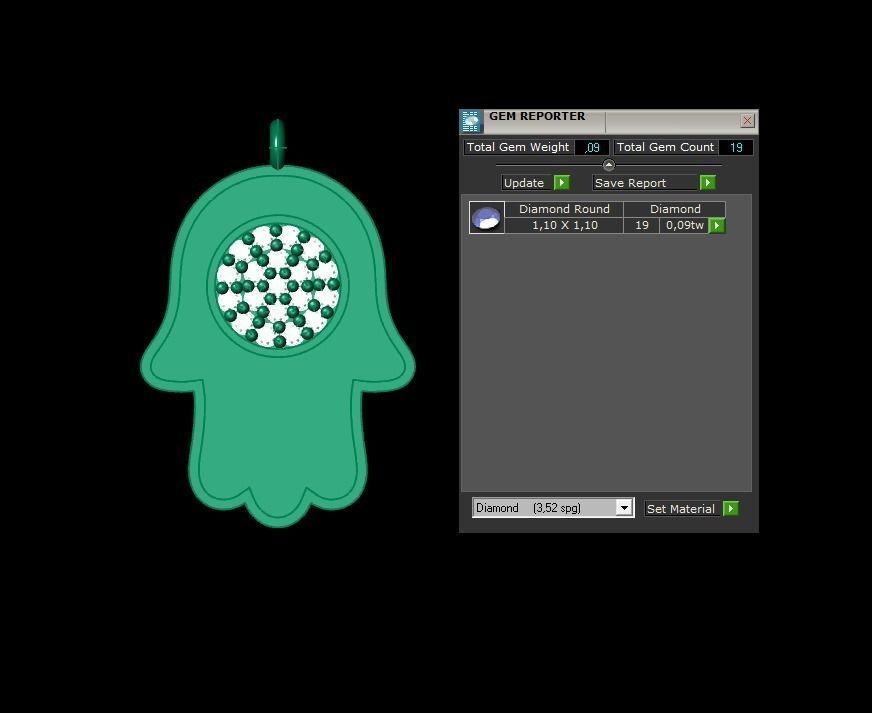Viewport: 872px width, 713px height.
Task: Click green arrow beside 0,09tw
Action: tap(717, 225)
